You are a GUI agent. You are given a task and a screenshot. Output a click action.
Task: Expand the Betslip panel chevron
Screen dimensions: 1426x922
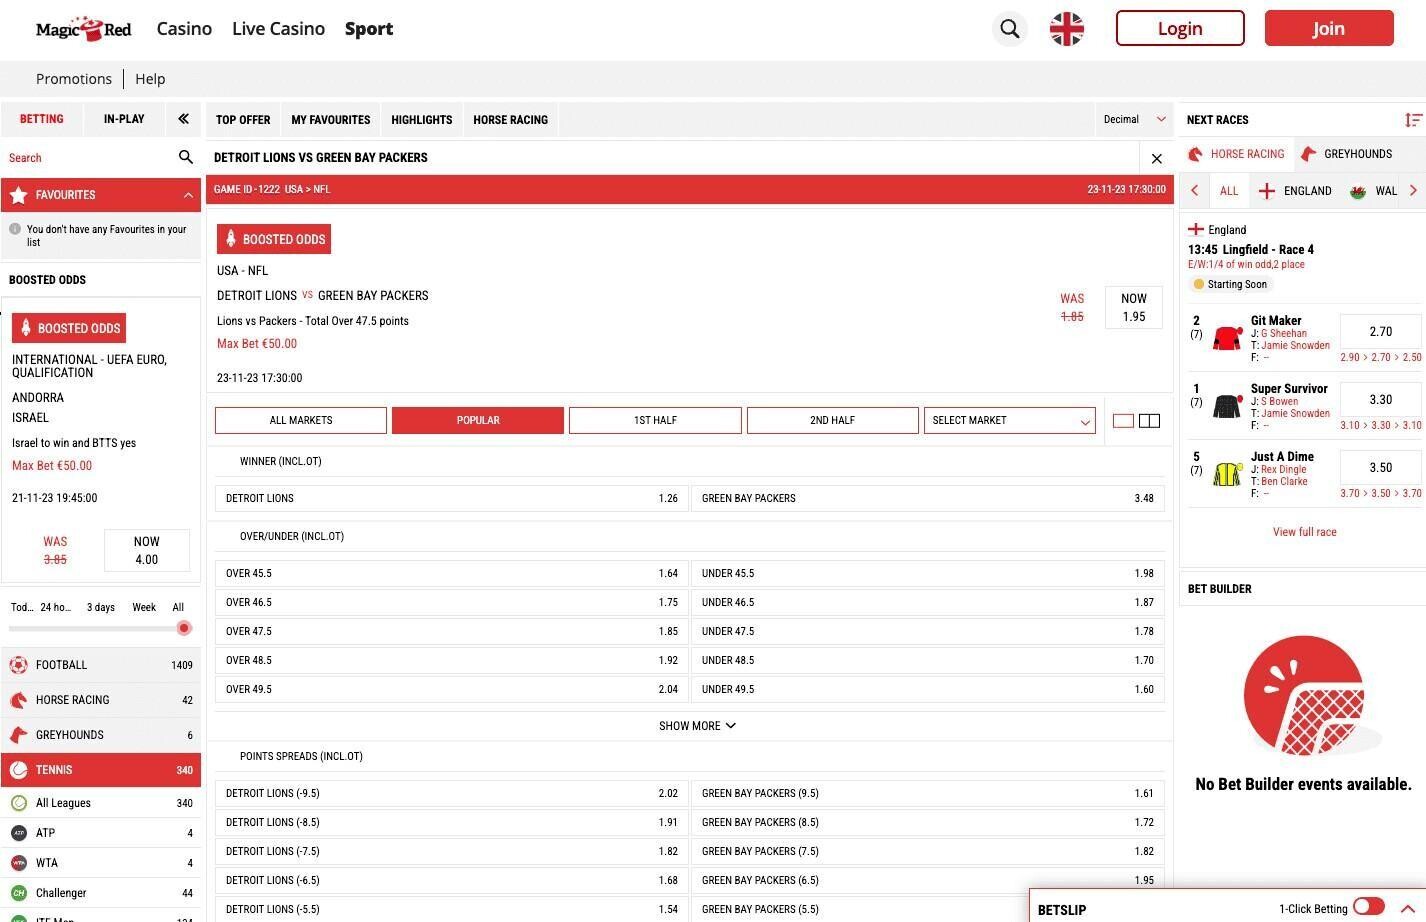(x=1407, y=908)
